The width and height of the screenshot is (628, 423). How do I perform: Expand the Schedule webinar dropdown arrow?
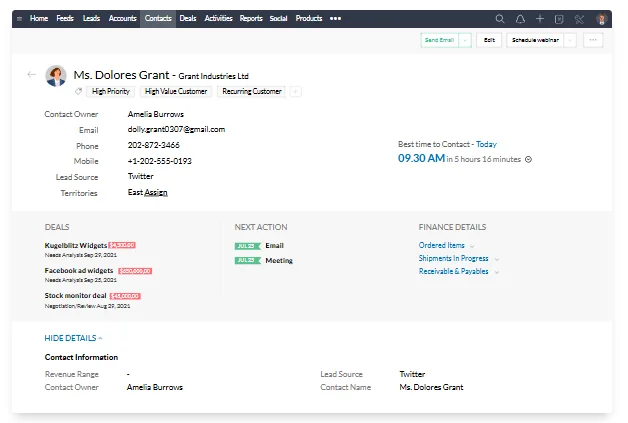pyautogui.click(x=570, y=40)
